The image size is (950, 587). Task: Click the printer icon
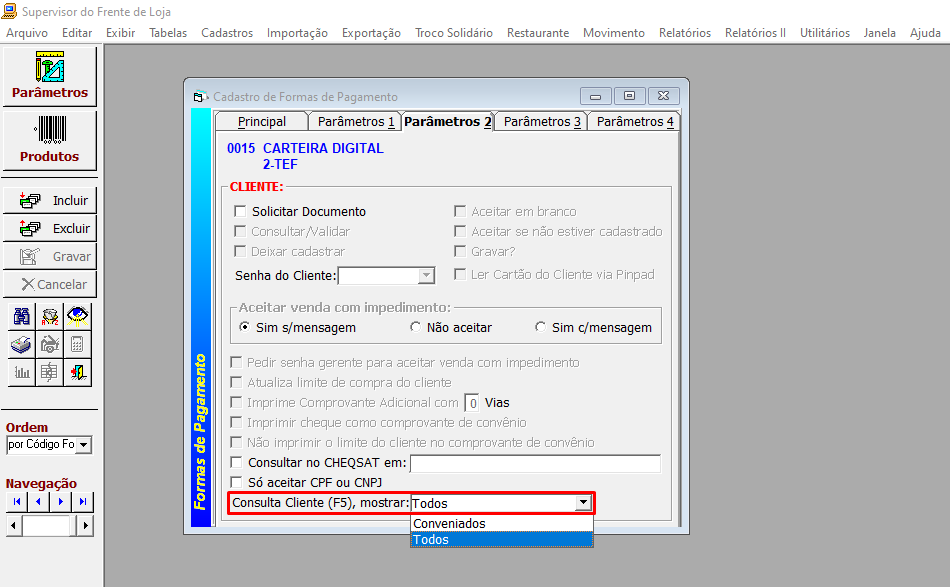click(22, 344)
